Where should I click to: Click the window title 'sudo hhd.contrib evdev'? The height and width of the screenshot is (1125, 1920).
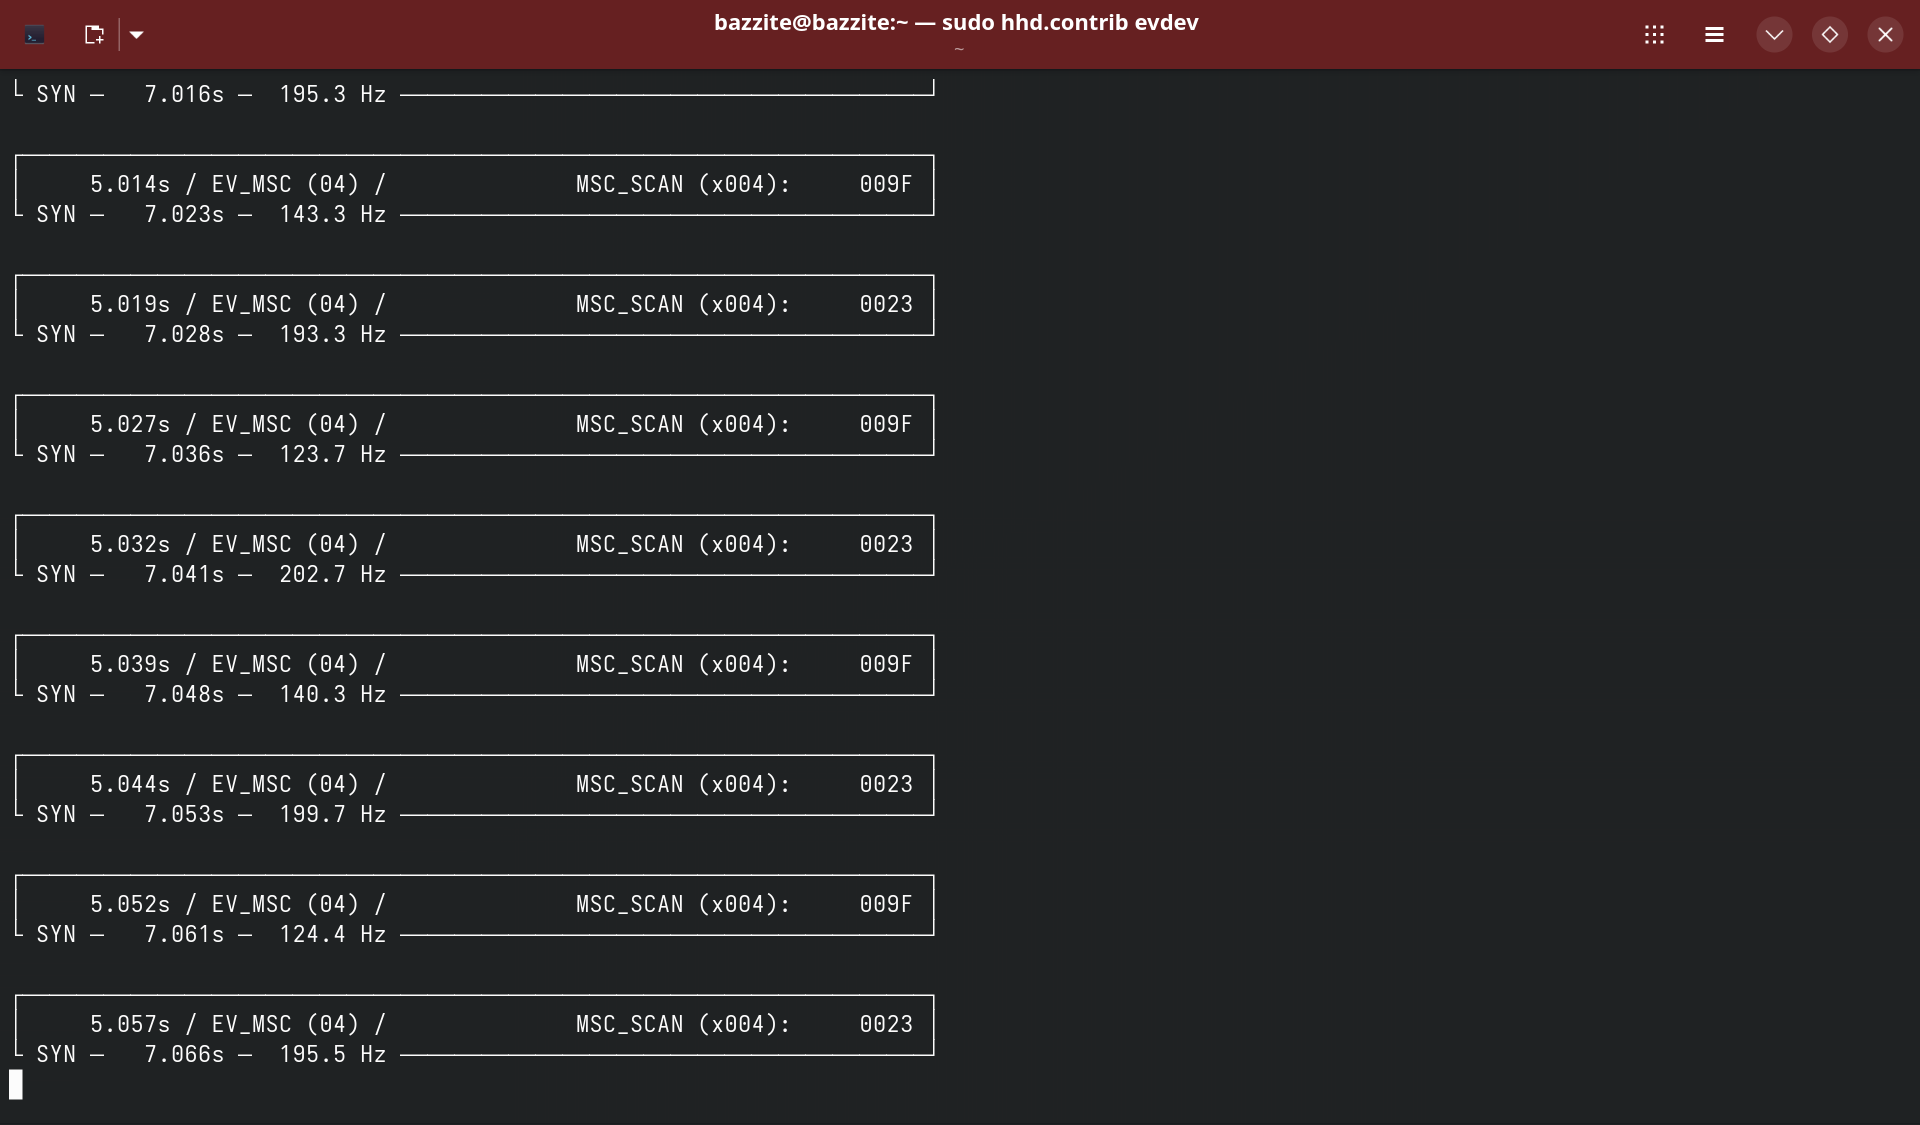[1070, 22]
